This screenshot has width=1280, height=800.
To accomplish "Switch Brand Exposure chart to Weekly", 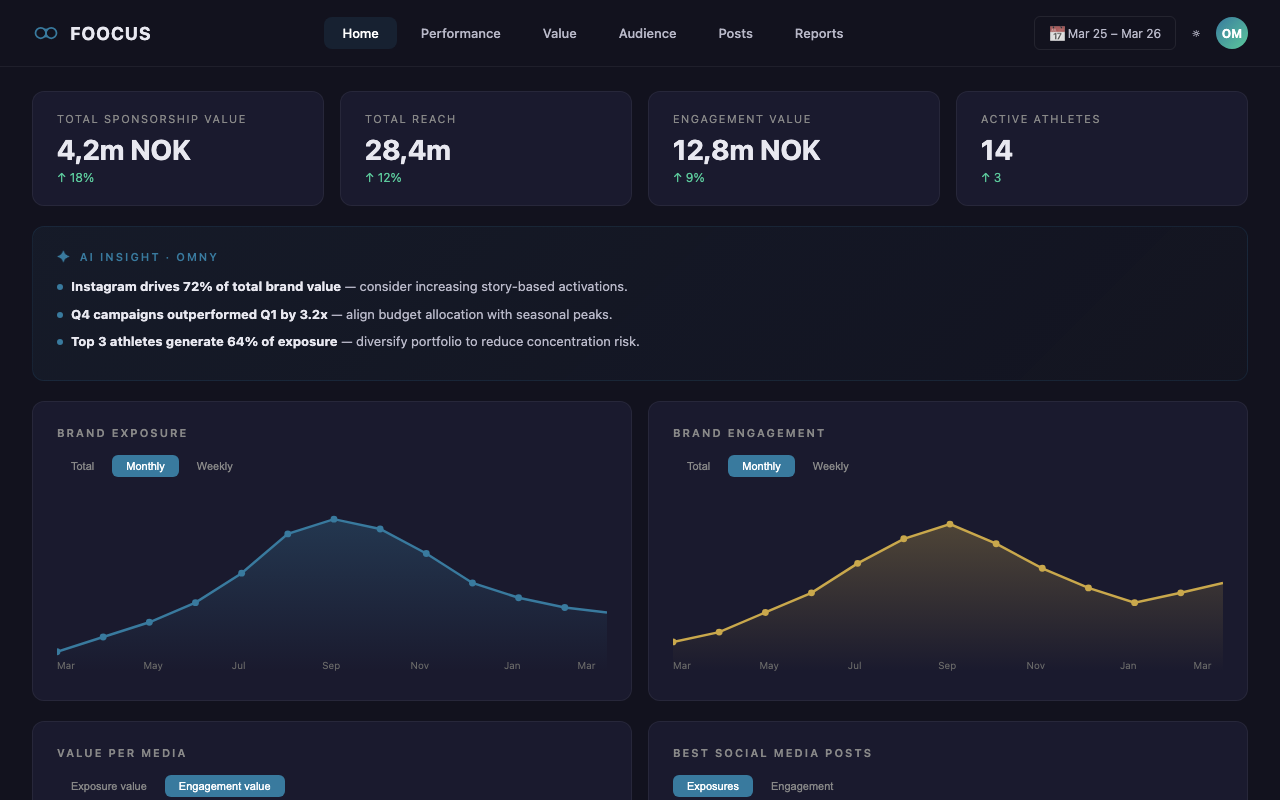I will pyautogui.click(x=214, y=466).
